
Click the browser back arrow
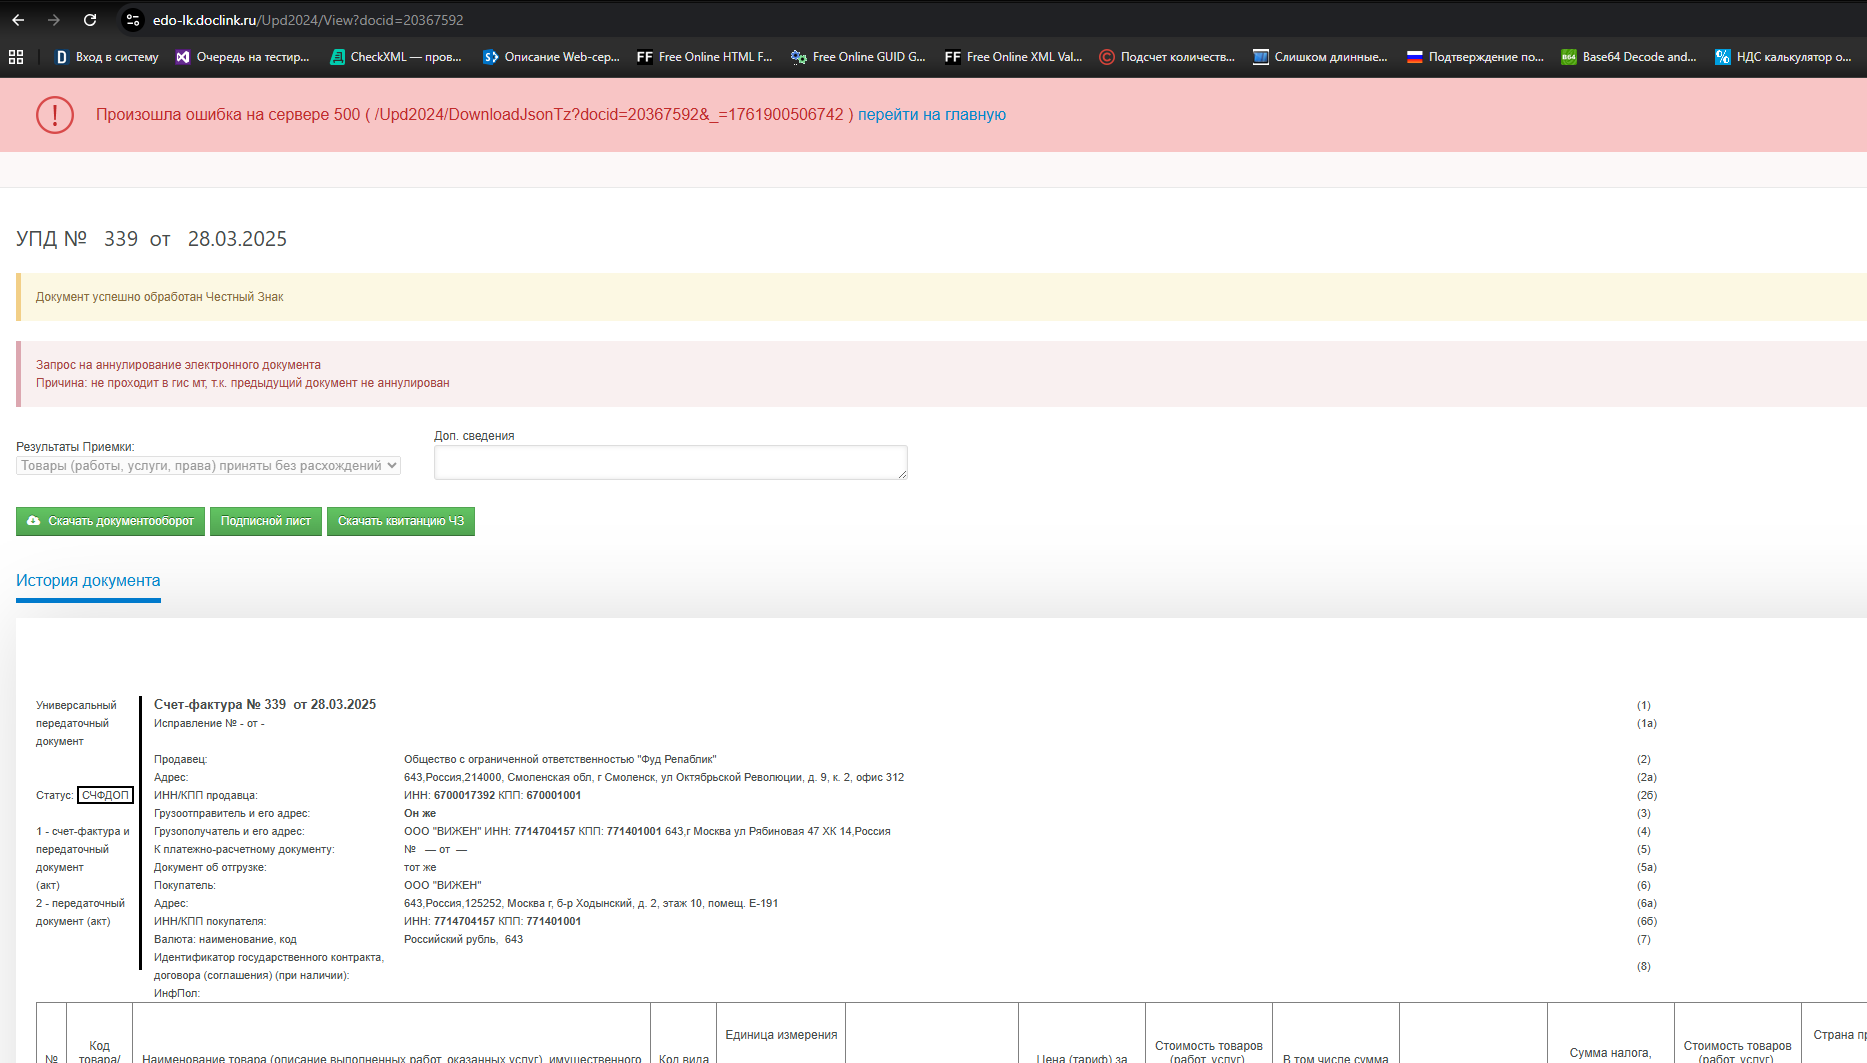[18, 20]
